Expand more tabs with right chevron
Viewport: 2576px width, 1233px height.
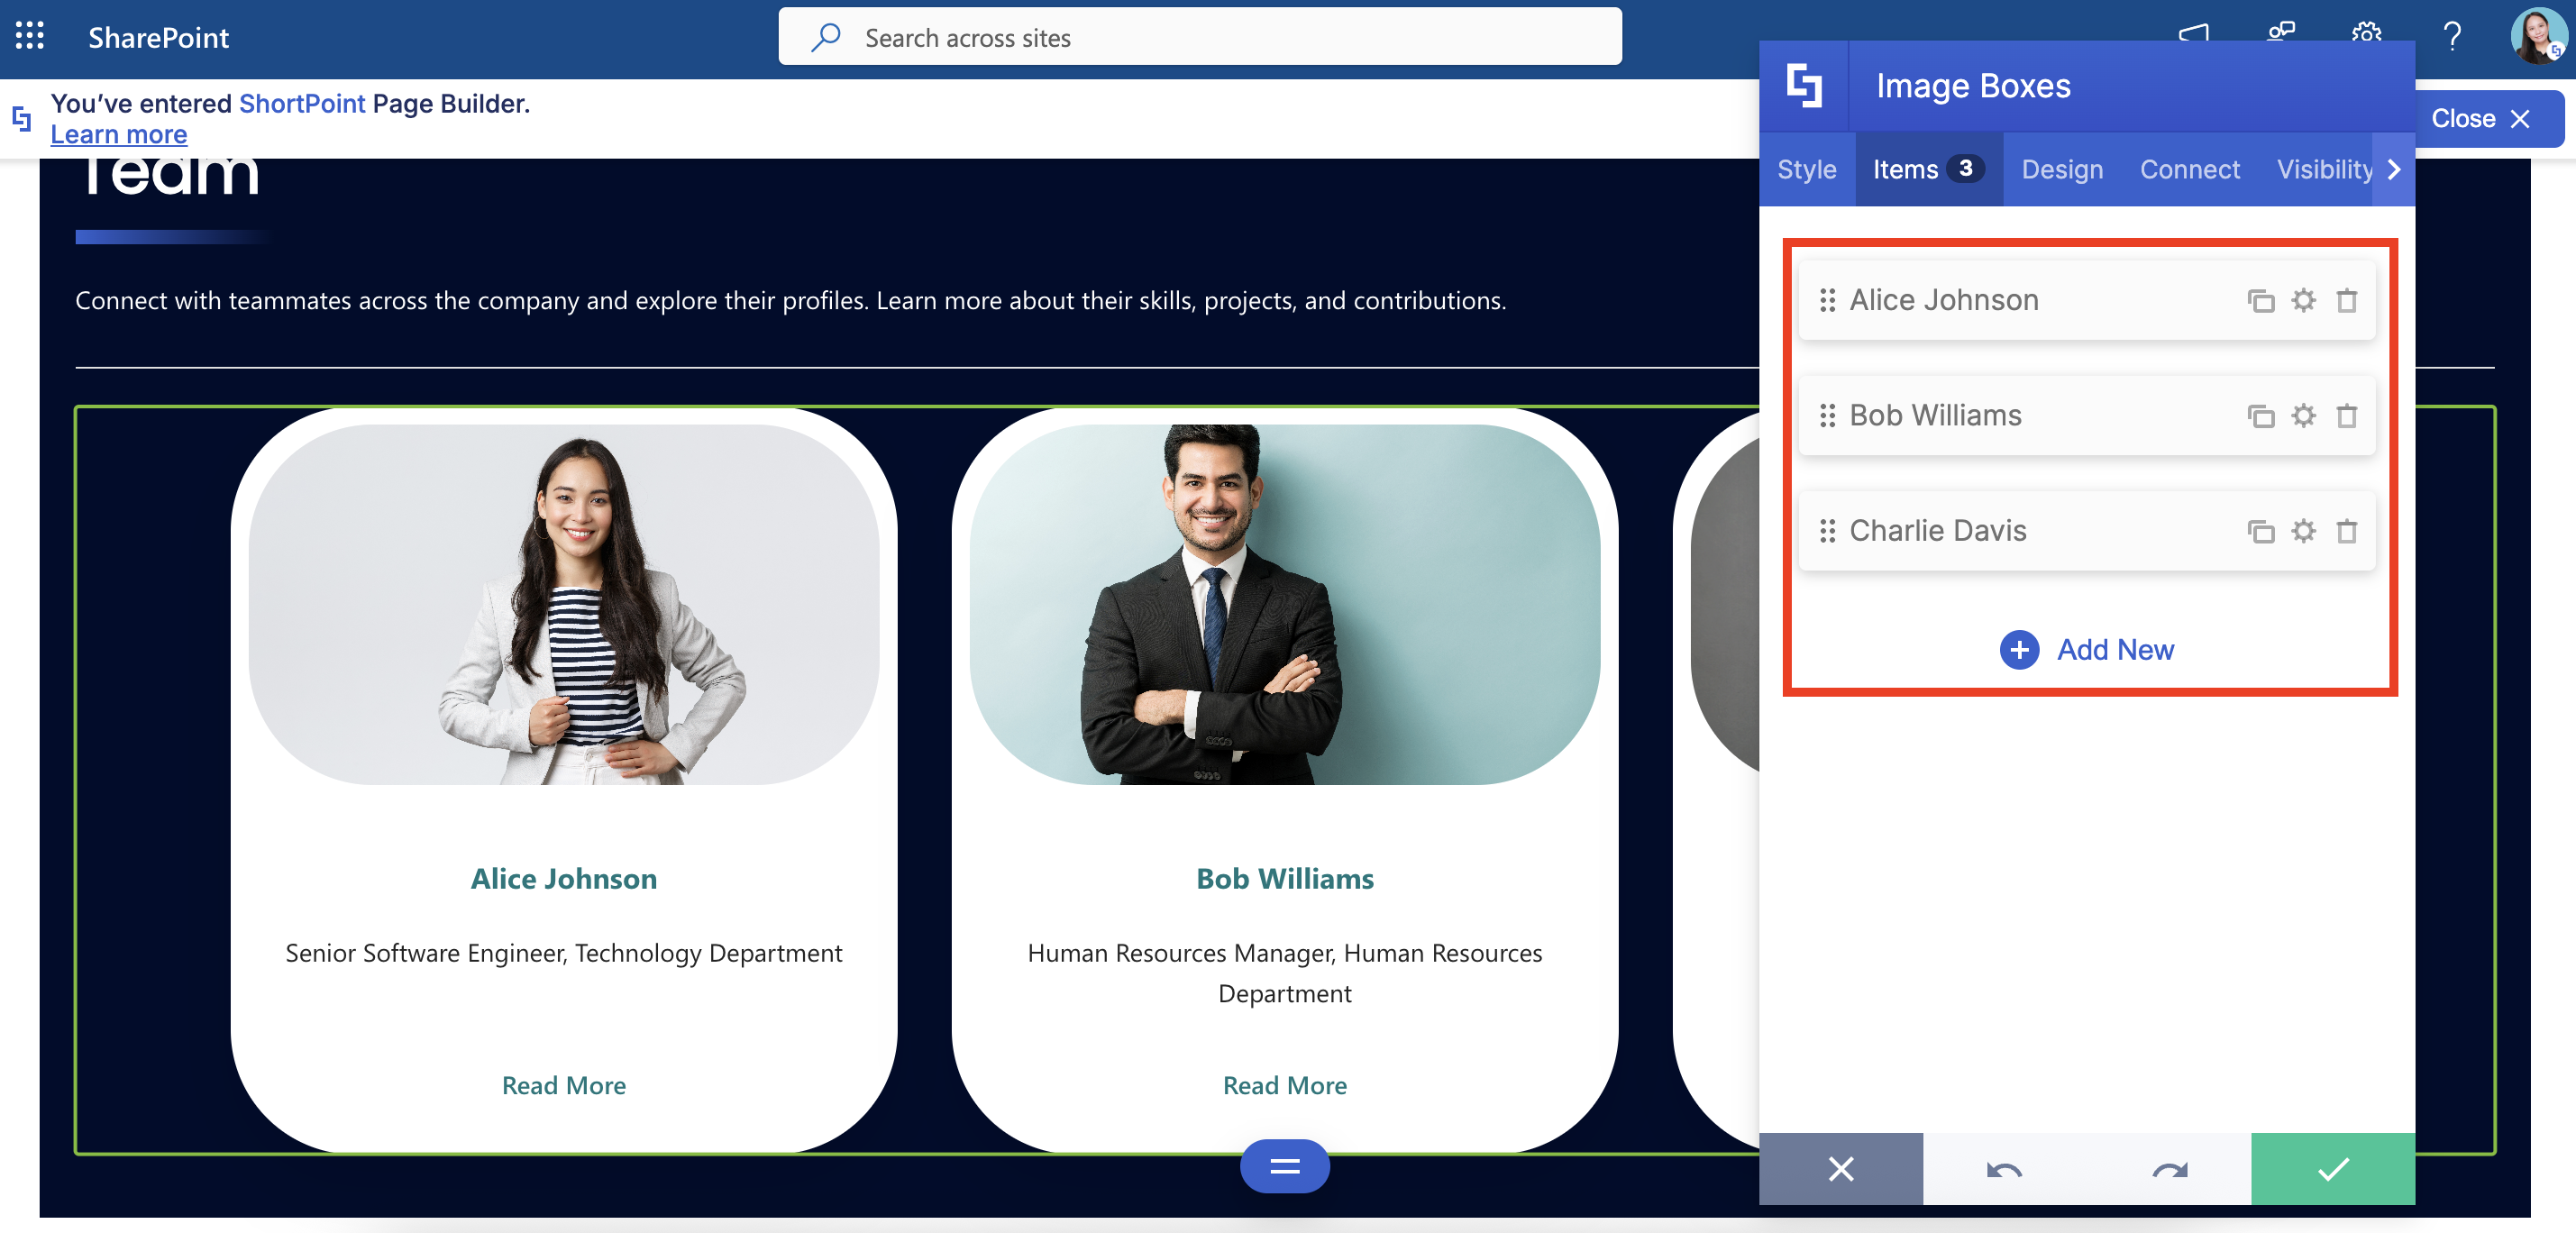(x=2394, y=169)
